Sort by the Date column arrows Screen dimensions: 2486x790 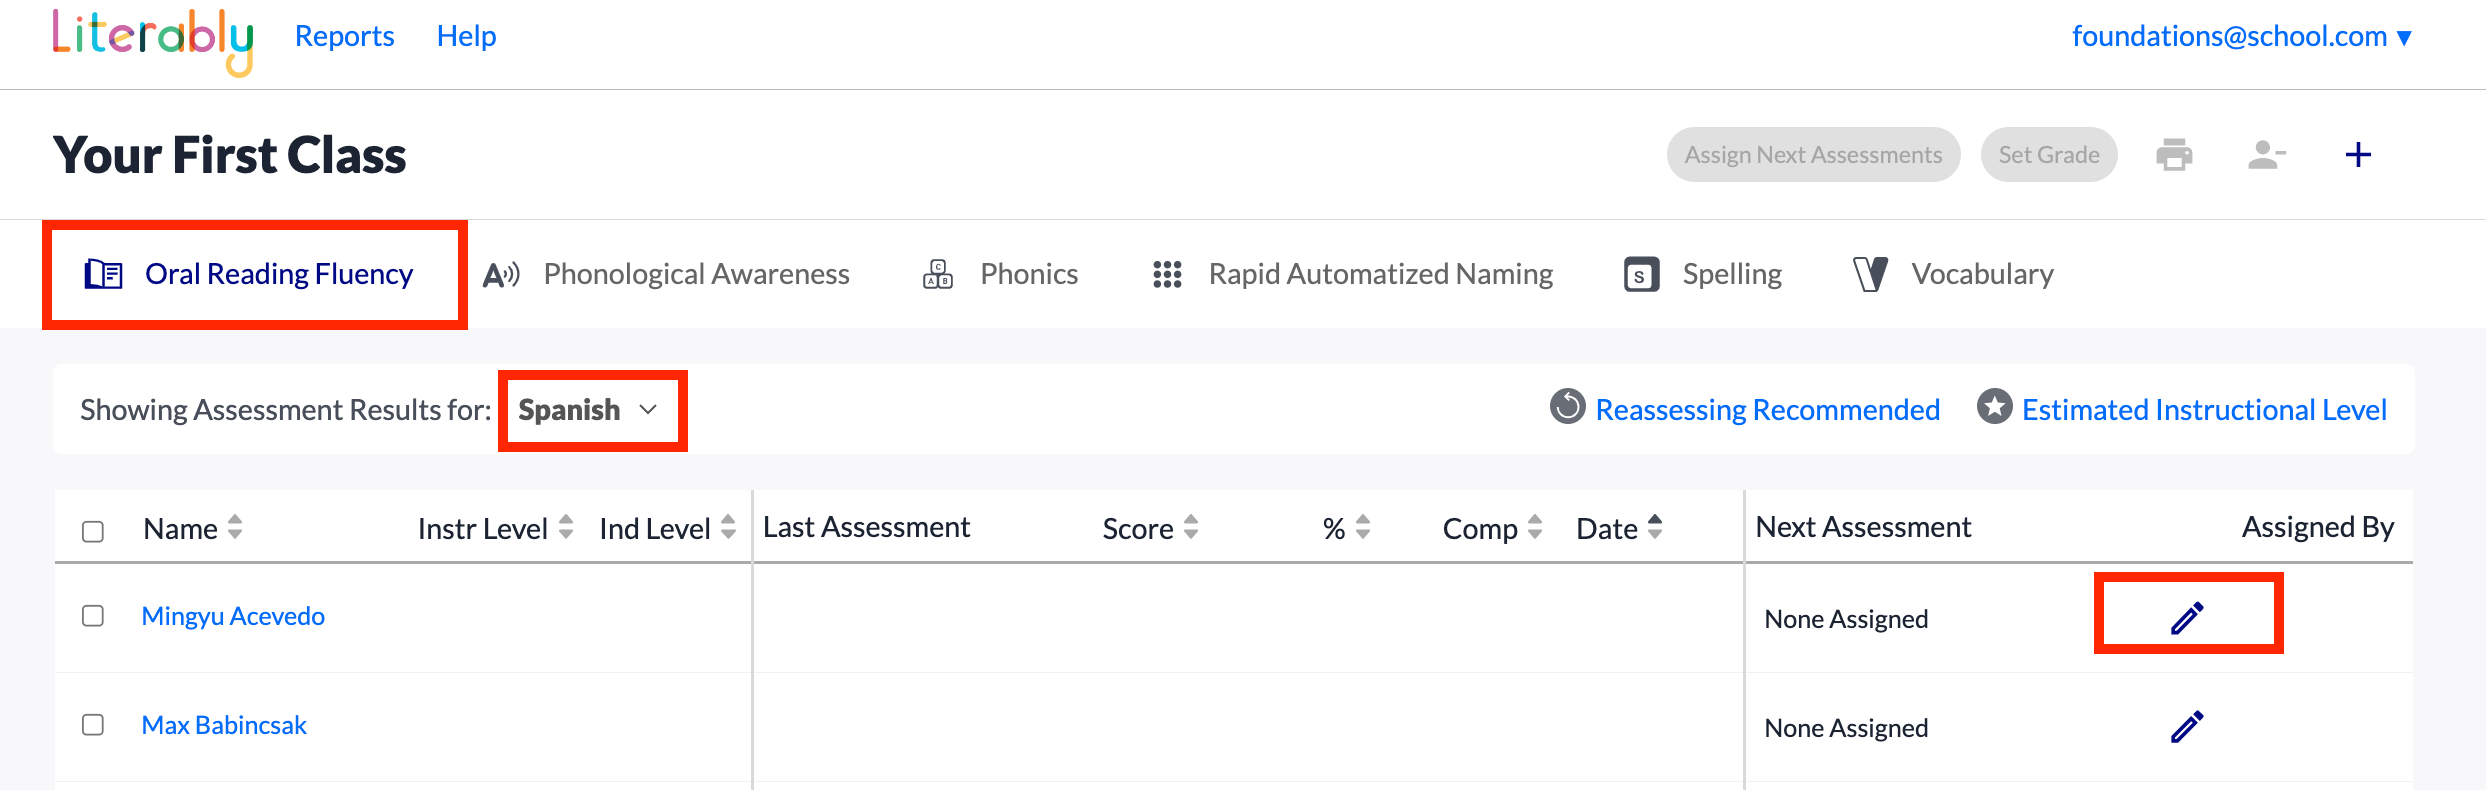(1655, 527)
